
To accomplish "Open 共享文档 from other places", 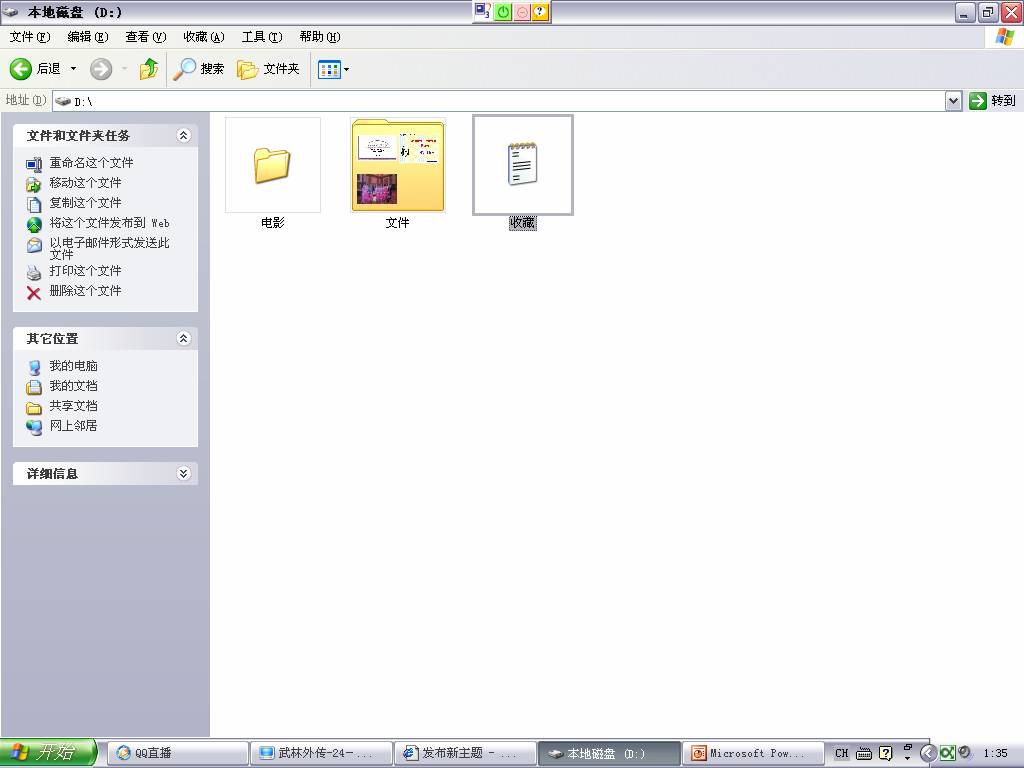I will [74, 406].
